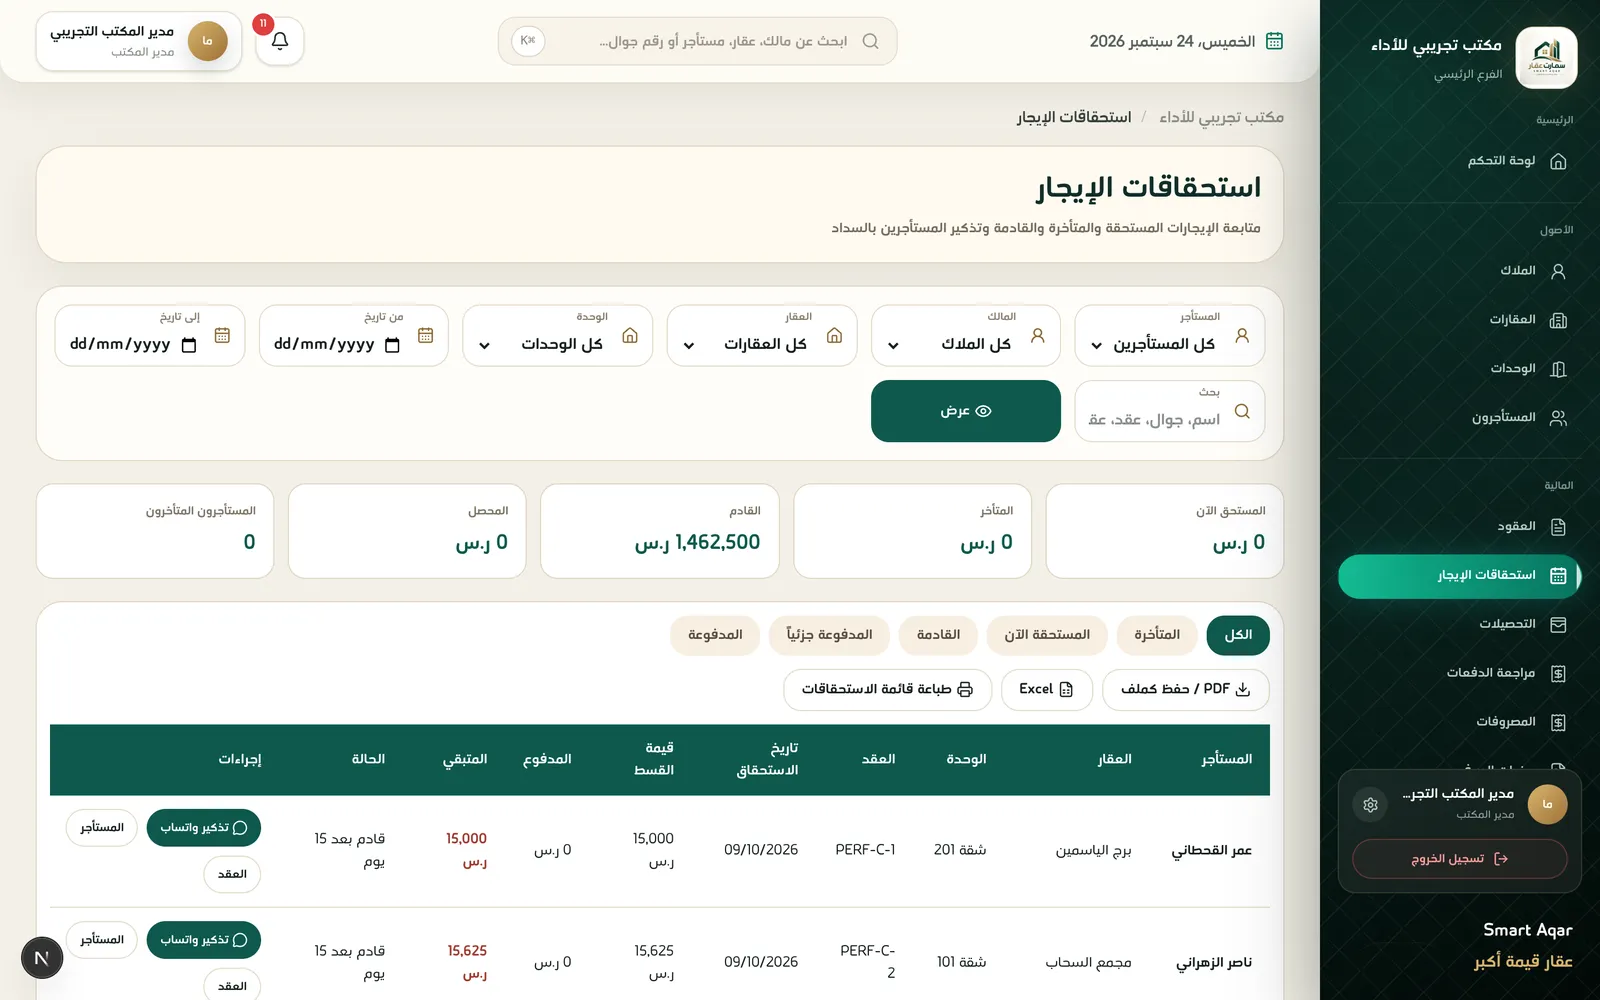The width and height of the screenshot is (1600, 1000).
Task: Click the بحث name/mobile/contract filter field
Action: pos(1169,411)
